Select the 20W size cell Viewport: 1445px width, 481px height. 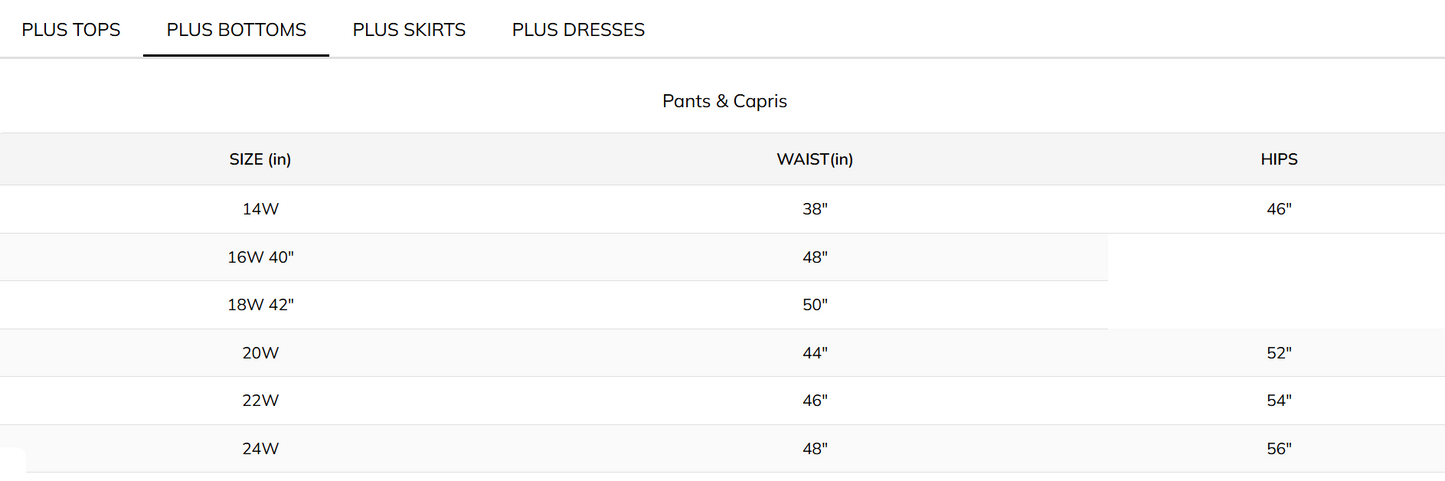coord(260,353)
